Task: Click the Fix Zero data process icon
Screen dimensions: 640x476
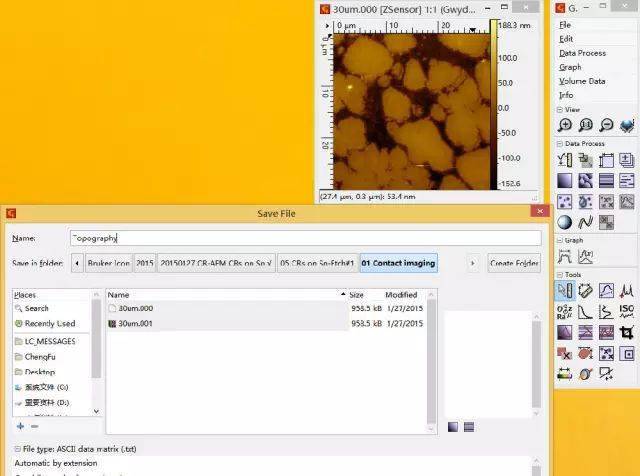Action: tap(565, 160)
